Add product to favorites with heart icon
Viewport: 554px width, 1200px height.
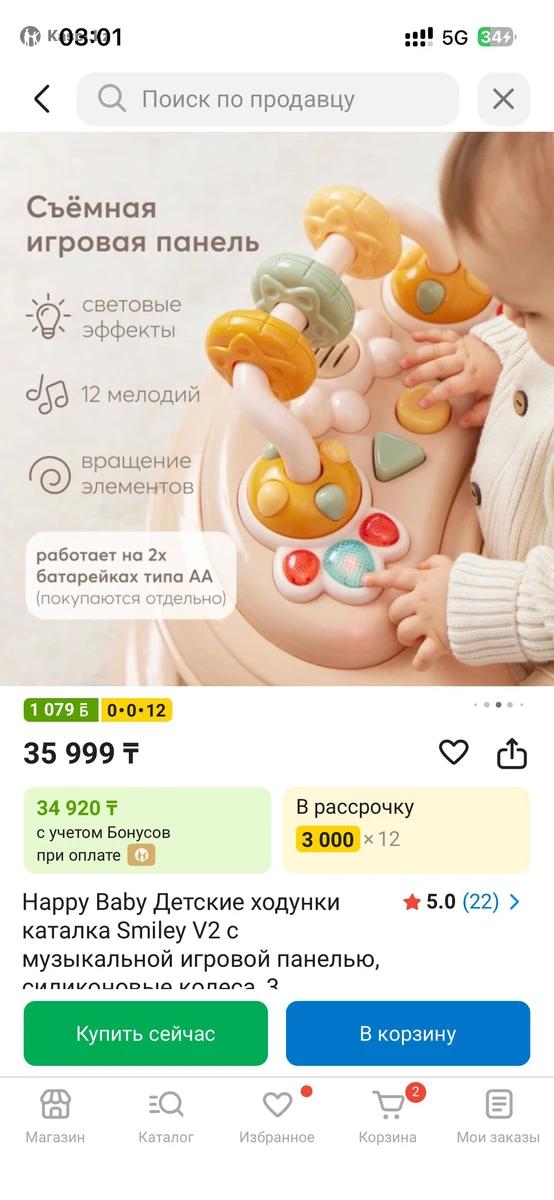click(x=454, y=752)
